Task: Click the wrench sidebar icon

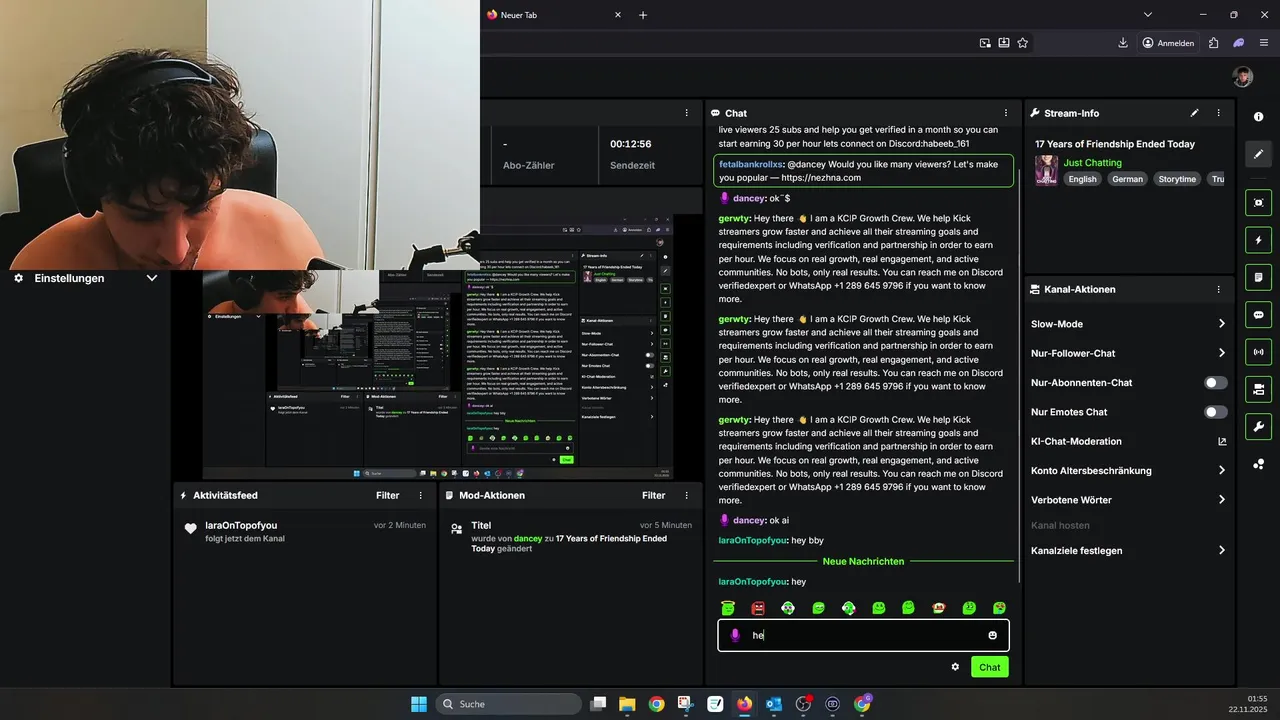Action: (x=1258, y=426)
